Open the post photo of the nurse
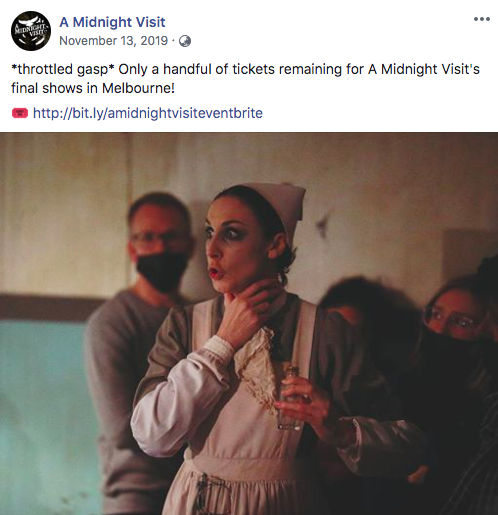The height and width of the screenshot is (515, 498). click(x=249, y=323)
